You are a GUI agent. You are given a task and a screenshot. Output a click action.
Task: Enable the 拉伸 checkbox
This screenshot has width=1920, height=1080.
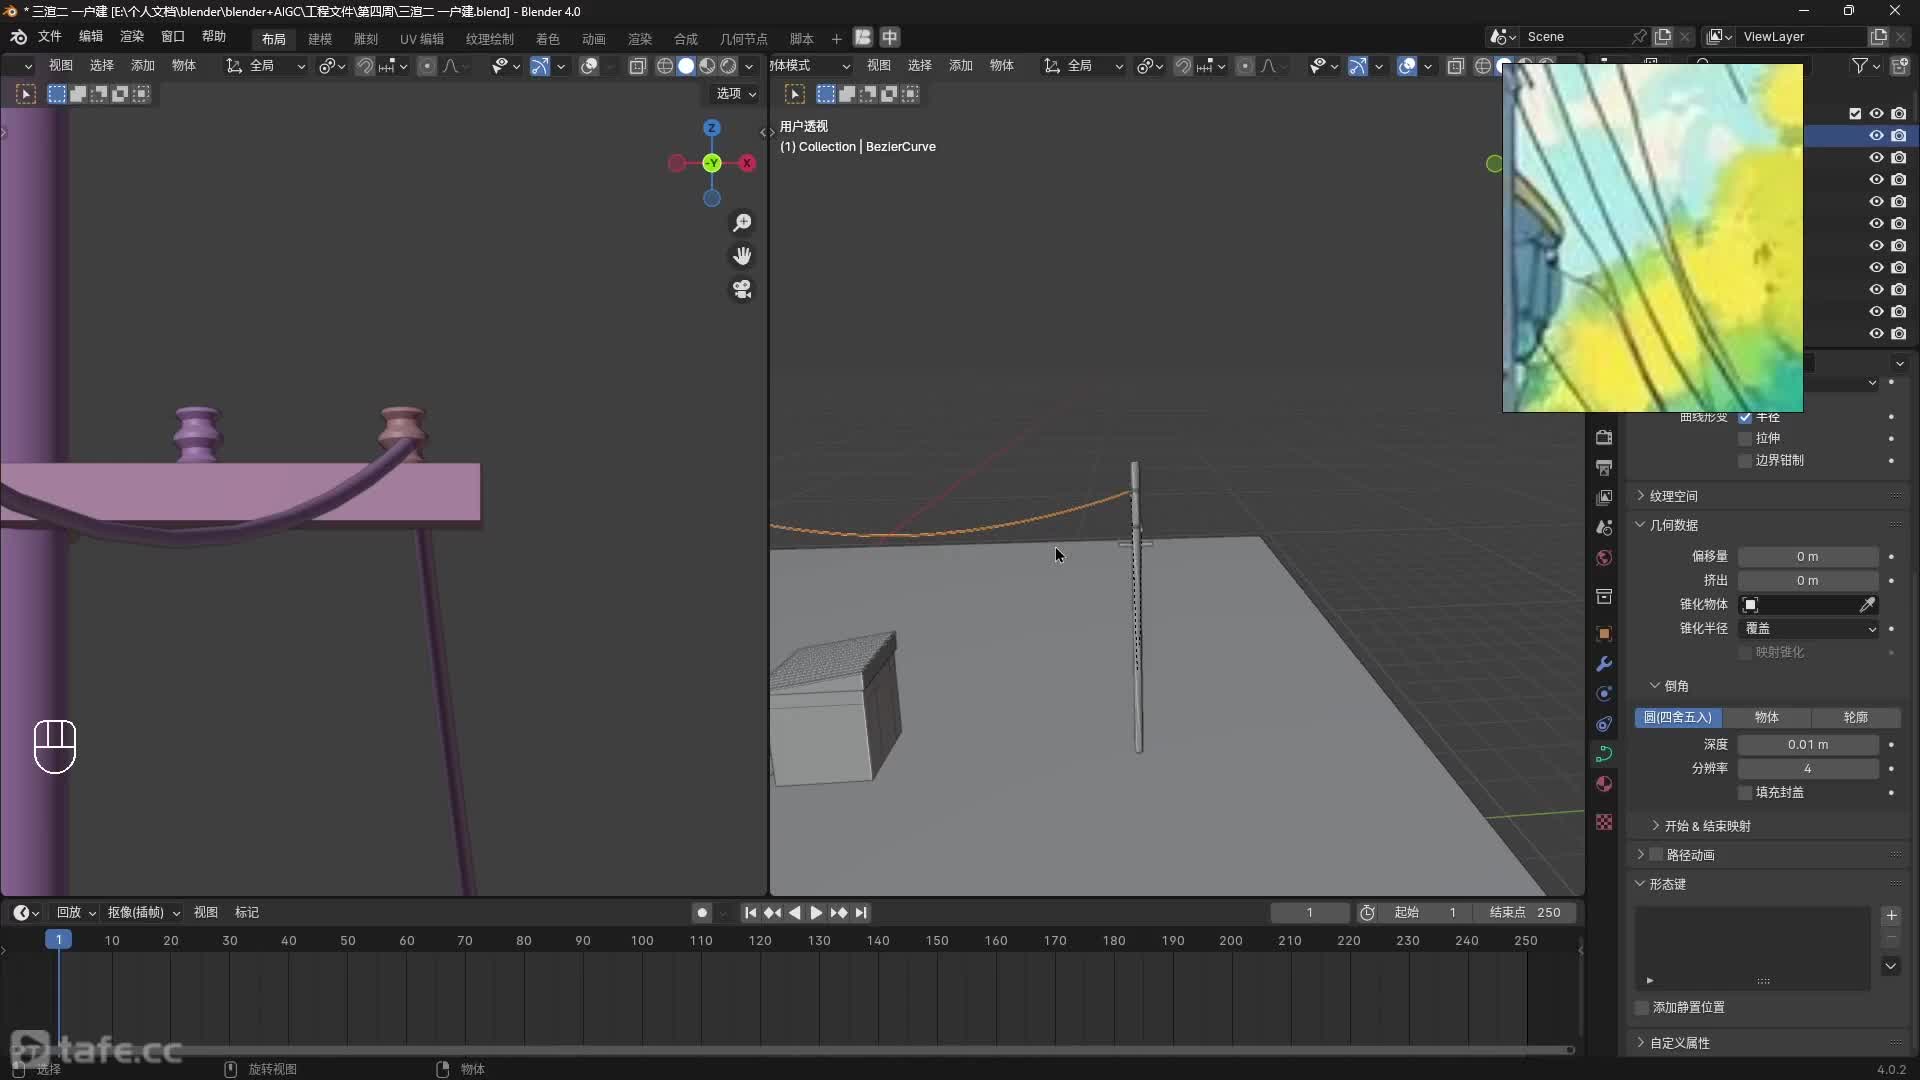(x=1745, y=438)
